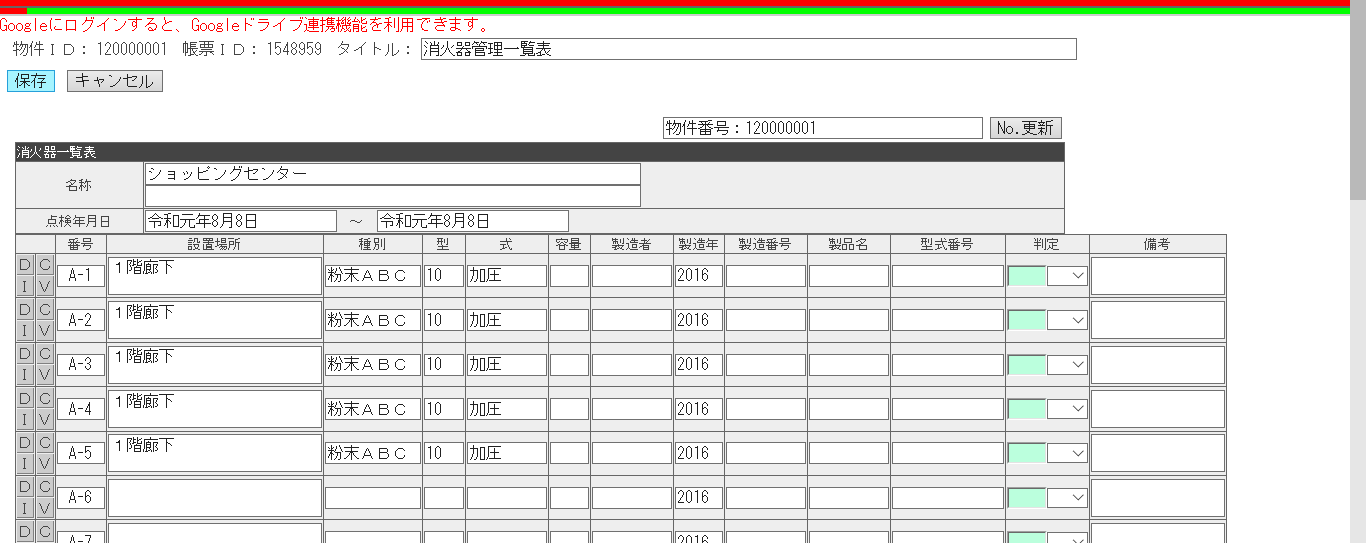Click the 備考 field for row A-1
1366x543 pixels.
tap(1157, 276)
